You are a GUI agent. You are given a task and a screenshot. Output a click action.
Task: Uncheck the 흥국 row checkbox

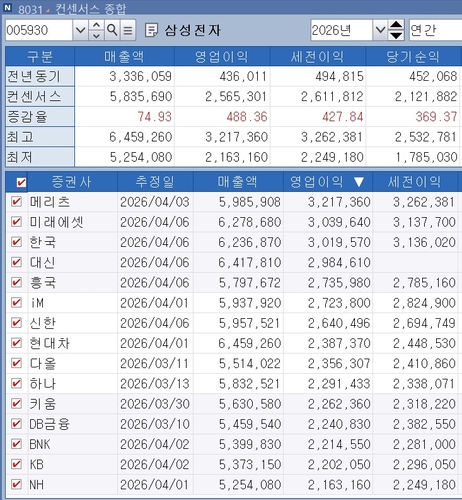16,282
